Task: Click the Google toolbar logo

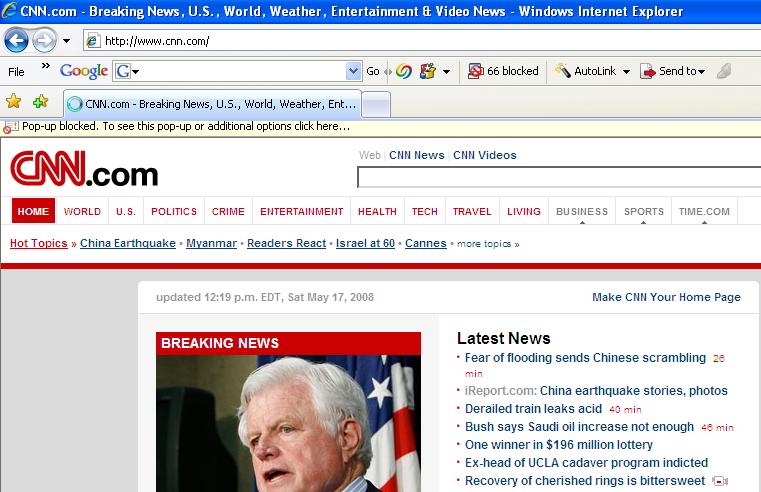Action: 84,71
